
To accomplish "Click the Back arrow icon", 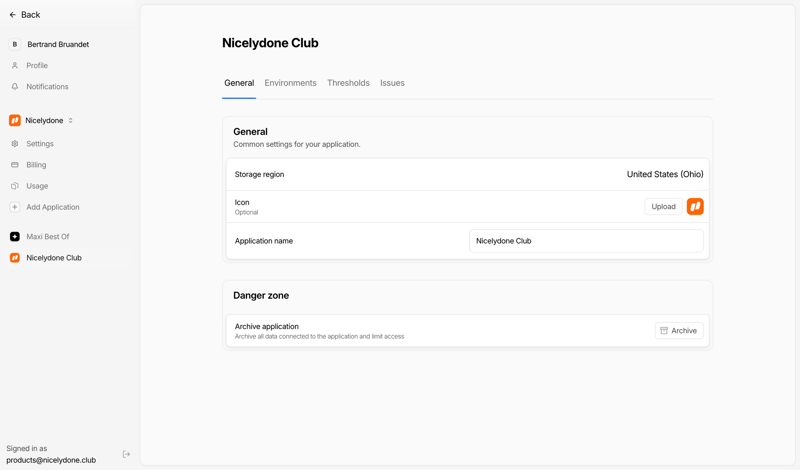I will pyautogui.click(x=13, y=15).
